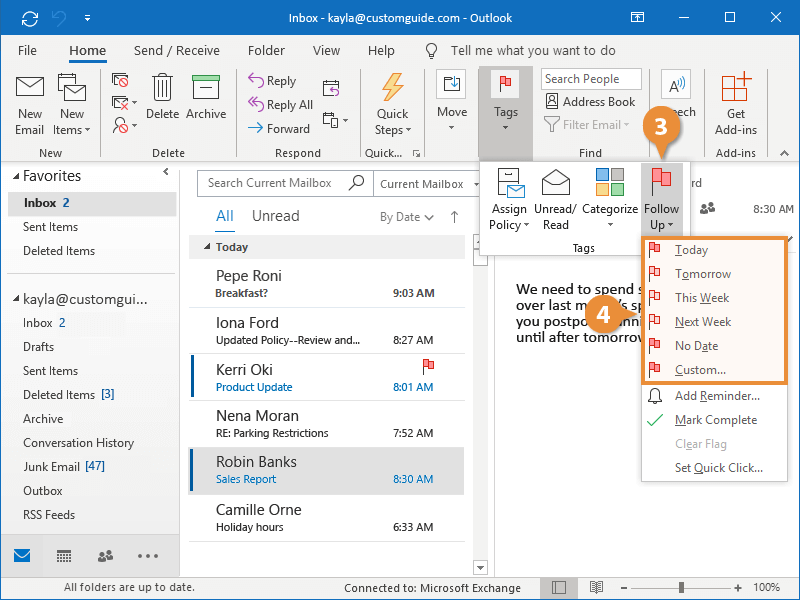Switch to People view icon
This screenshot has height=600, width=800.
(x=105, y=556)
